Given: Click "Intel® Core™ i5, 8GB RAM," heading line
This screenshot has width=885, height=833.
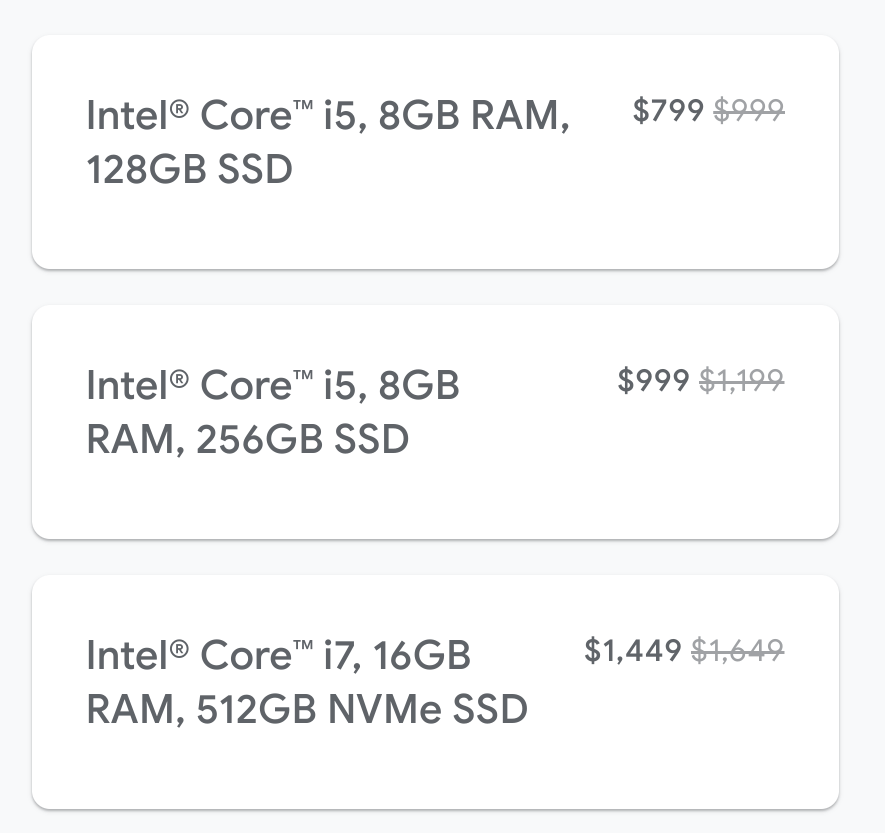Looking at the screenshot, I should 328,116.
